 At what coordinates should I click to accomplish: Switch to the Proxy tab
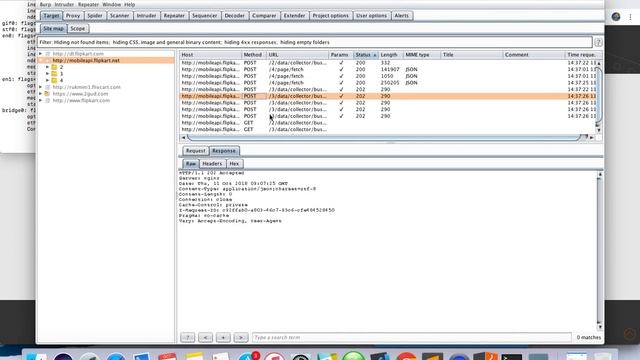[73, 16]
